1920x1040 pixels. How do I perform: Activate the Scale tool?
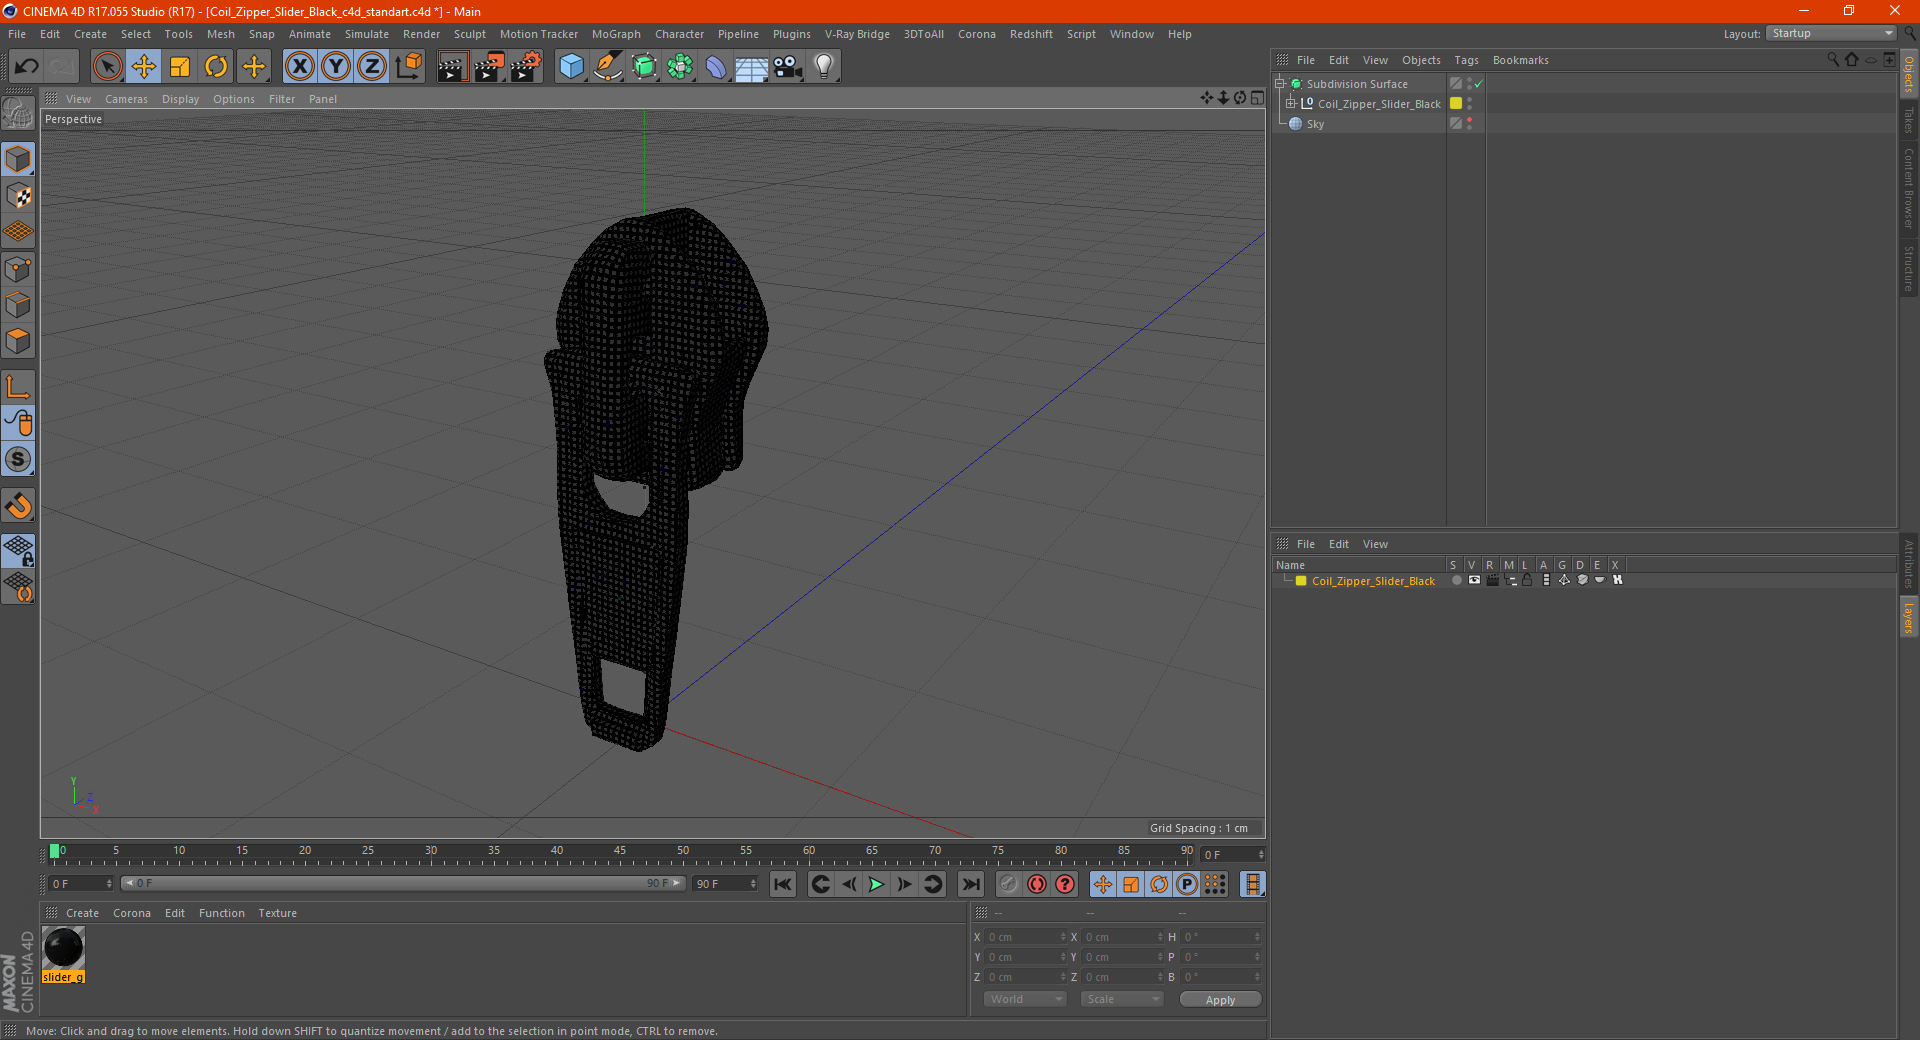point(180,67)
